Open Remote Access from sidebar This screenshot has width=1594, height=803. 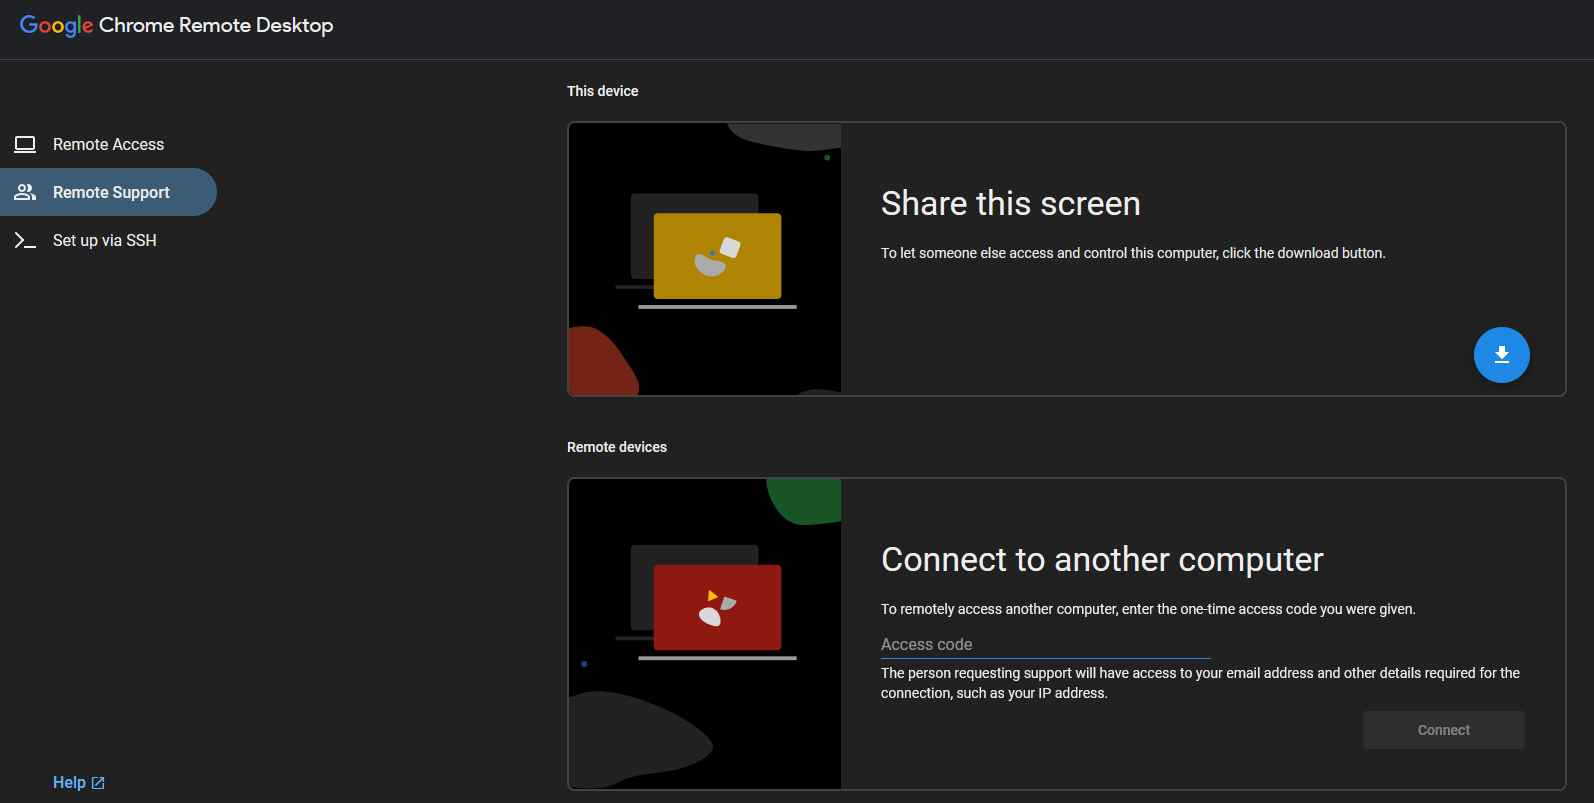coord(108,144)
